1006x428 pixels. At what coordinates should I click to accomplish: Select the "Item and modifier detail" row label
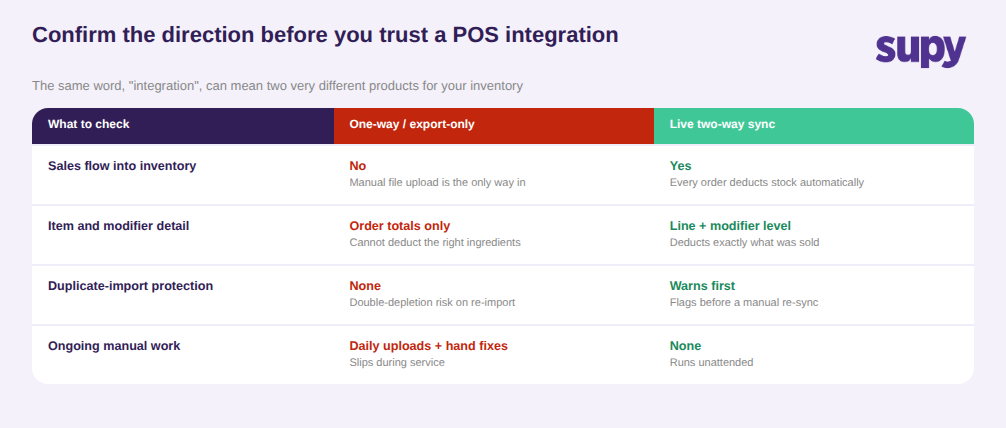(119, 226)
